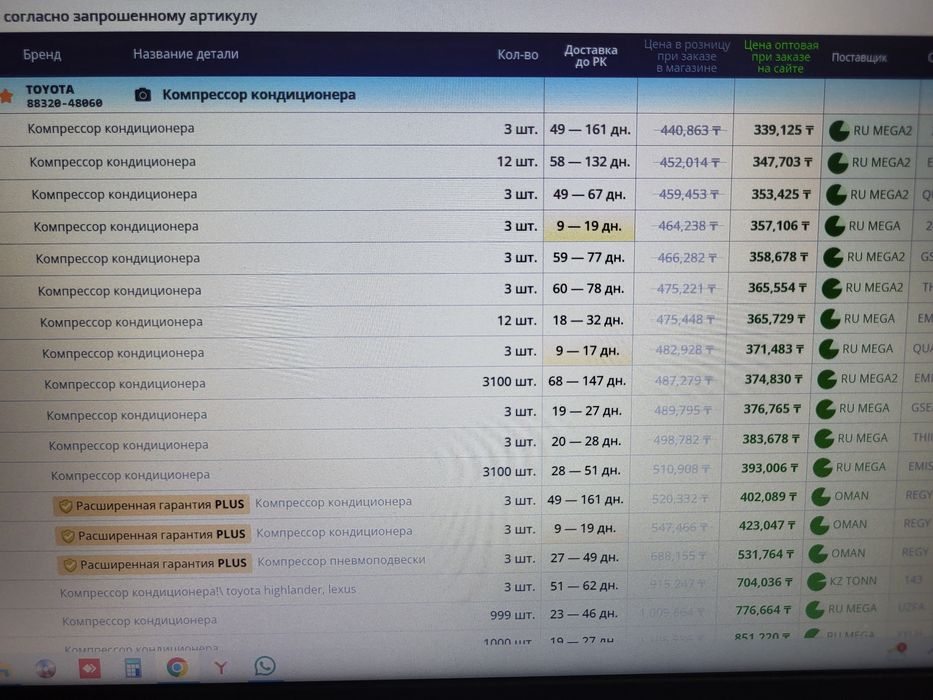Sort by Название детали column header
This screenshot has height=700, width=933.
click(x=186, y=54)
